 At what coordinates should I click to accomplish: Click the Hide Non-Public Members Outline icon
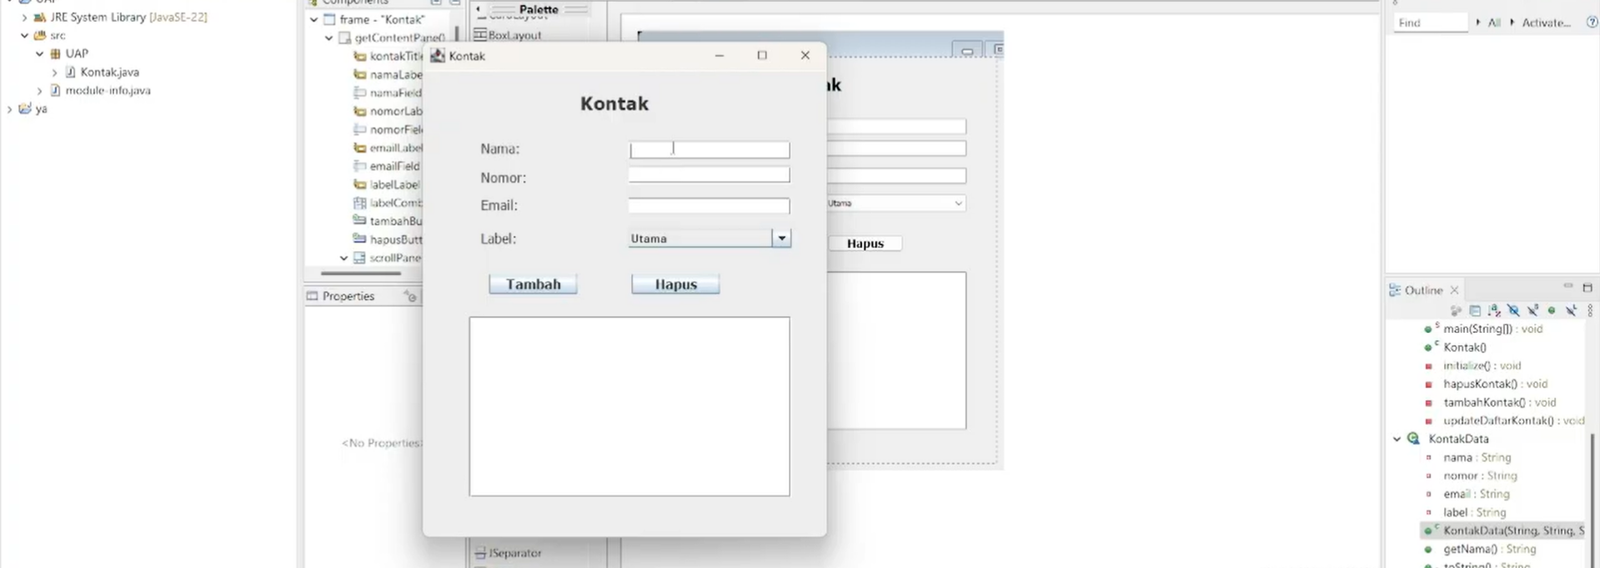pyautogui.click(x=1551, y=311)
